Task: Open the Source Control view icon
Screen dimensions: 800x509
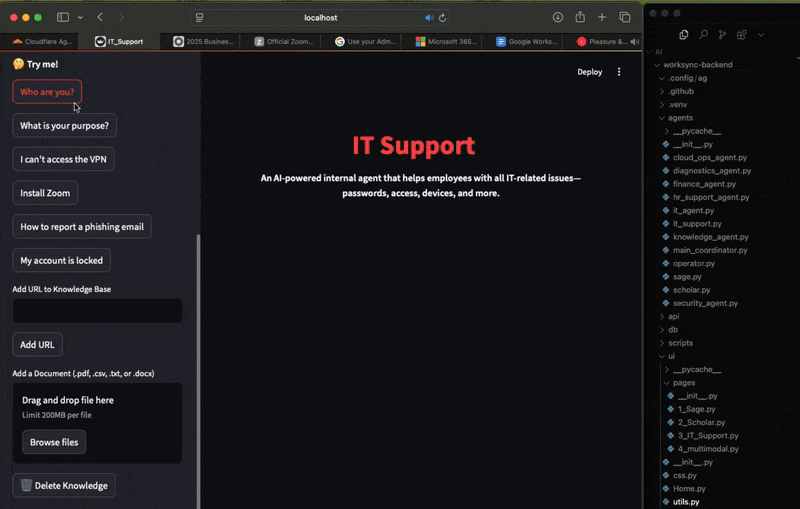Action: coord(723,34)
